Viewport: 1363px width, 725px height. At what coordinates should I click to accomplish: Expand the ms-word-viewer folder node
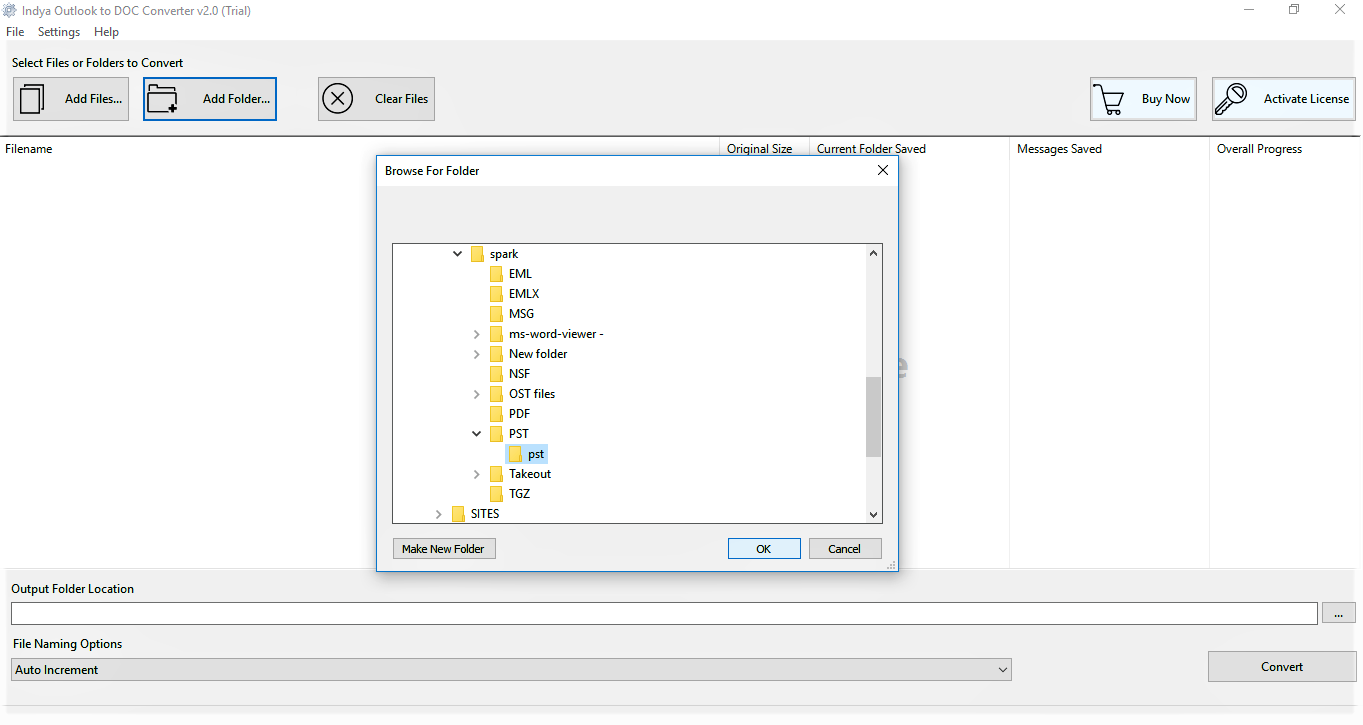(477, 334)
